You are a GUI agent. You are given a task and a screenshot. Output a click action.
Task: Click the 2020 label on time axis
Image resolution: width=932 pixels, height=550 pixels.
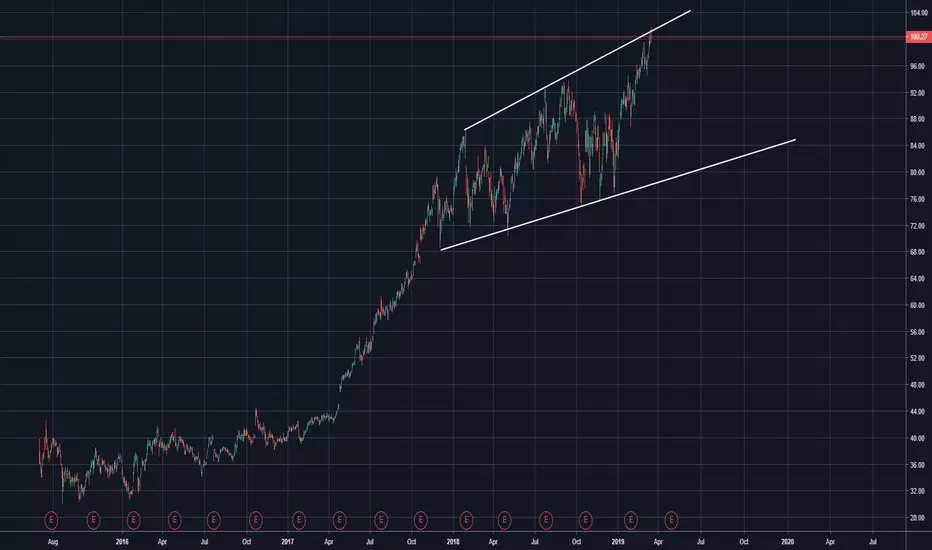point(787,542)
